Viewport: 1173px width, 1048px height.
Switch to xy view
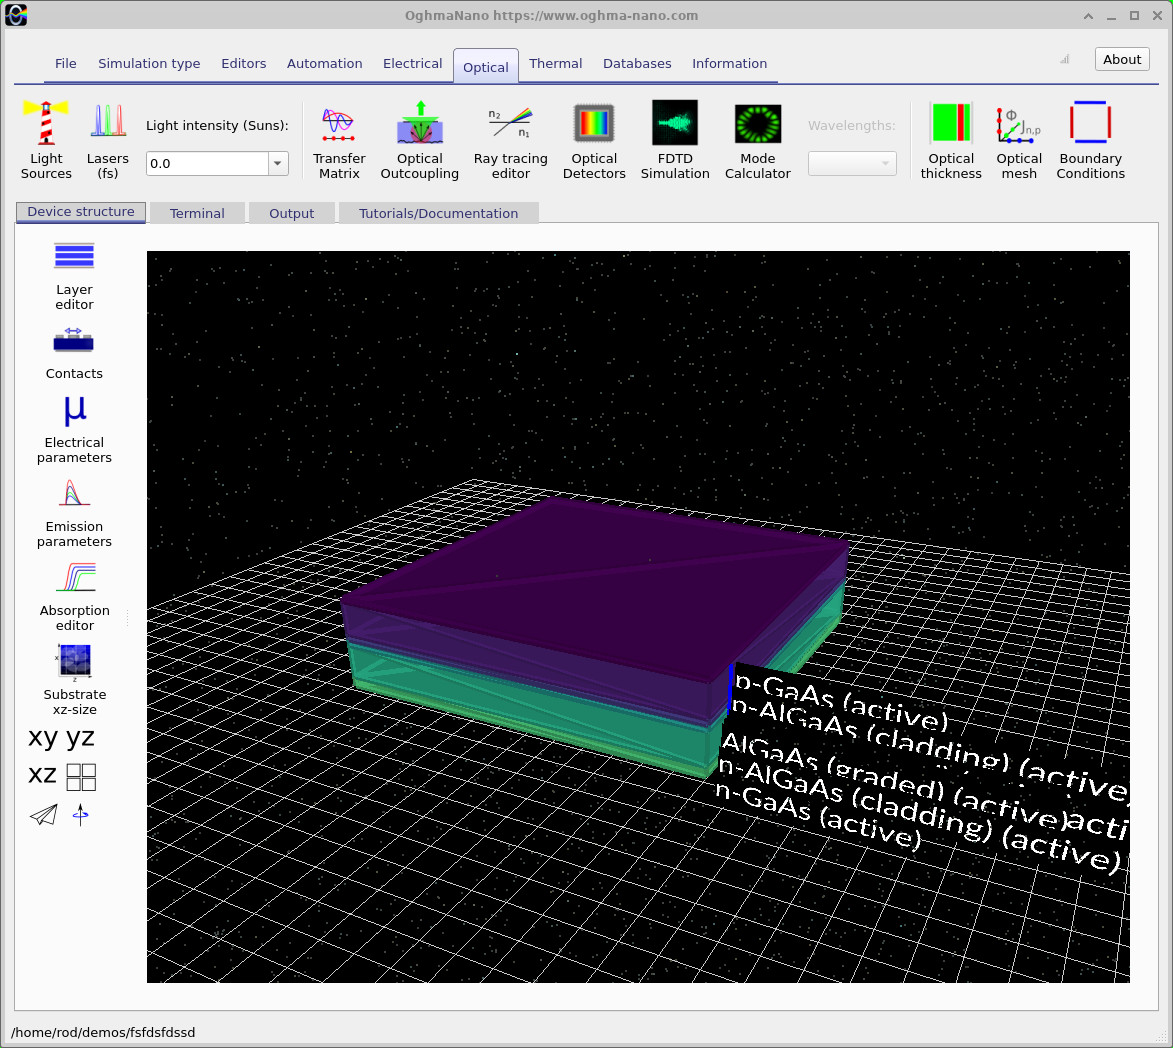[x=43, y=738]
